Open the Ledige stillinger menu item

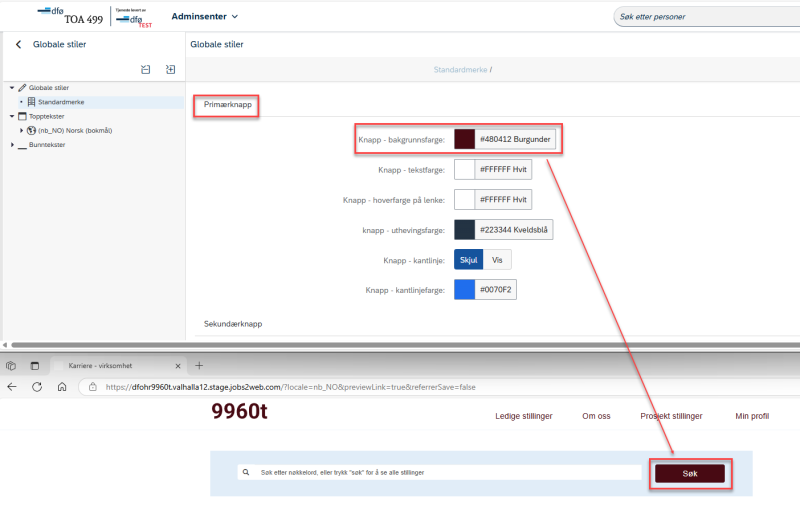(523, 416)
